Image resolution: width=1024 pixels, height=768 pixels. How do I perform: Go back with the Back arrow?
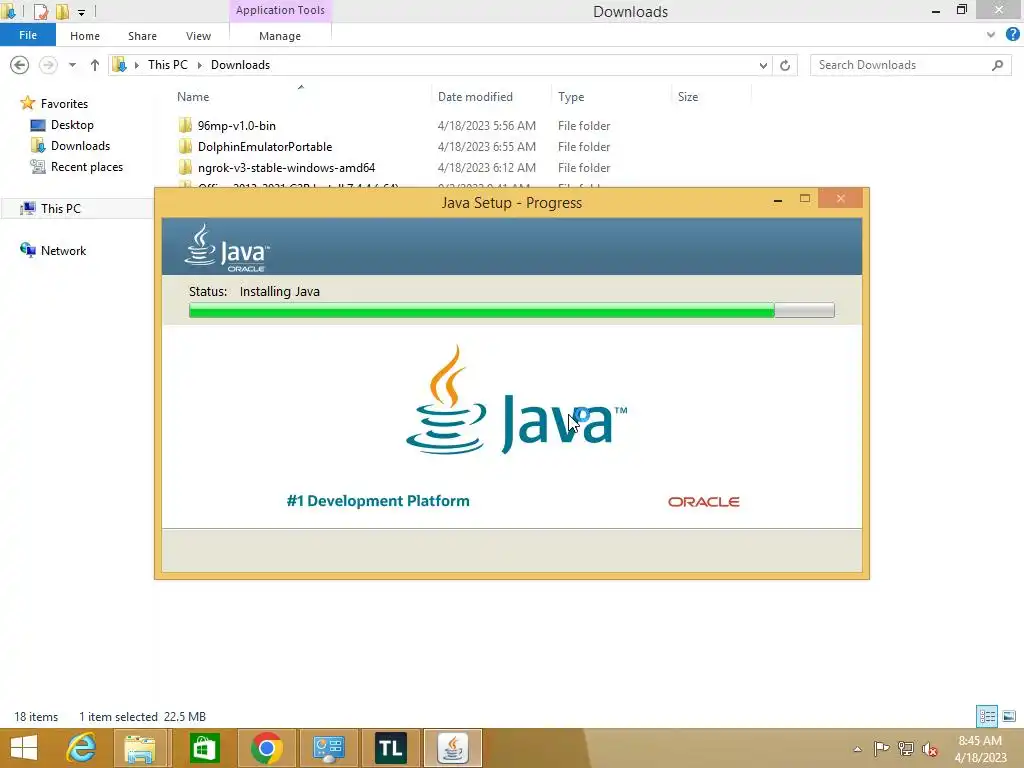tap(20, 65)
